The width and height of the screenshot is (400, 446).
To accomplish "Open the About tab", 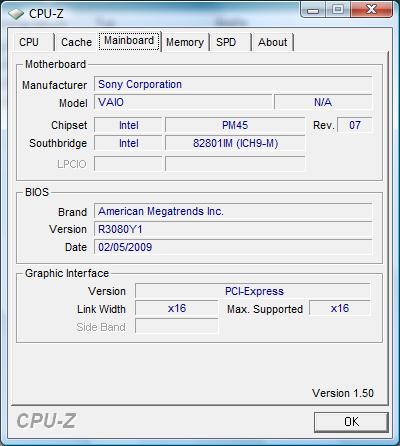I will tap(273, 42).
